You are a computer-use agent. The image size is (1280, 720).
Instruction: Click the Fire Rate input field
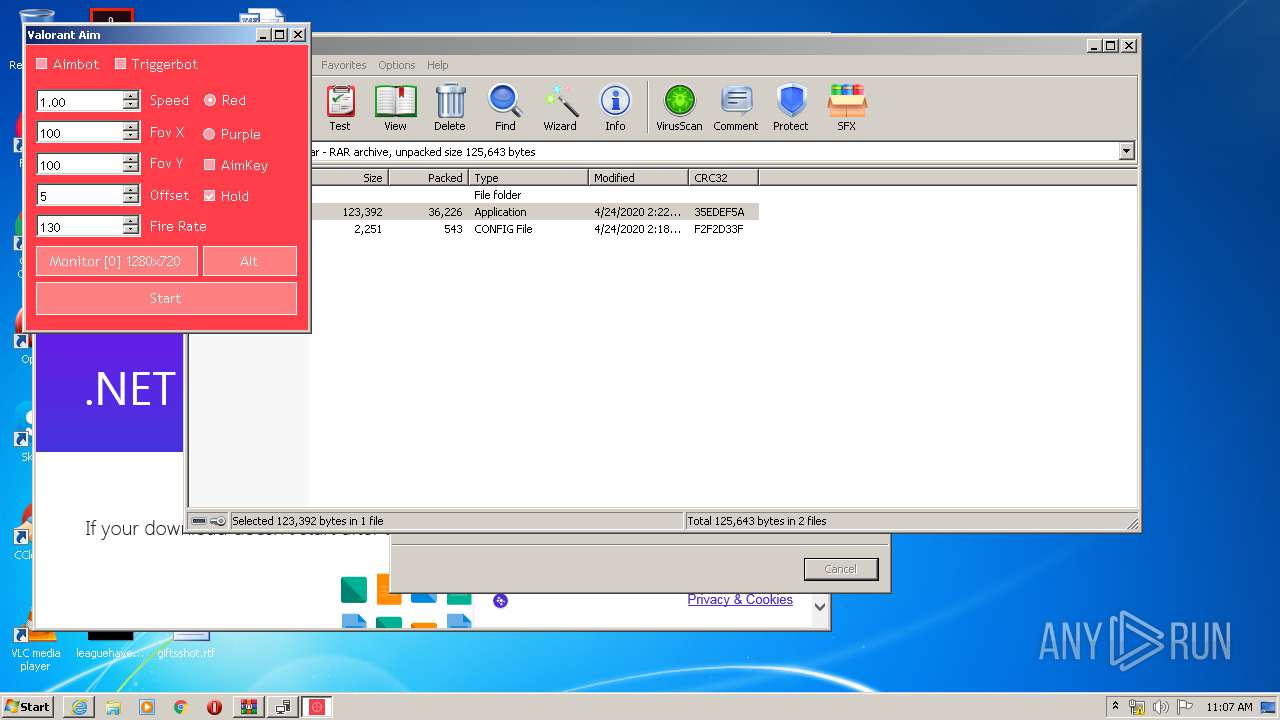80,226
